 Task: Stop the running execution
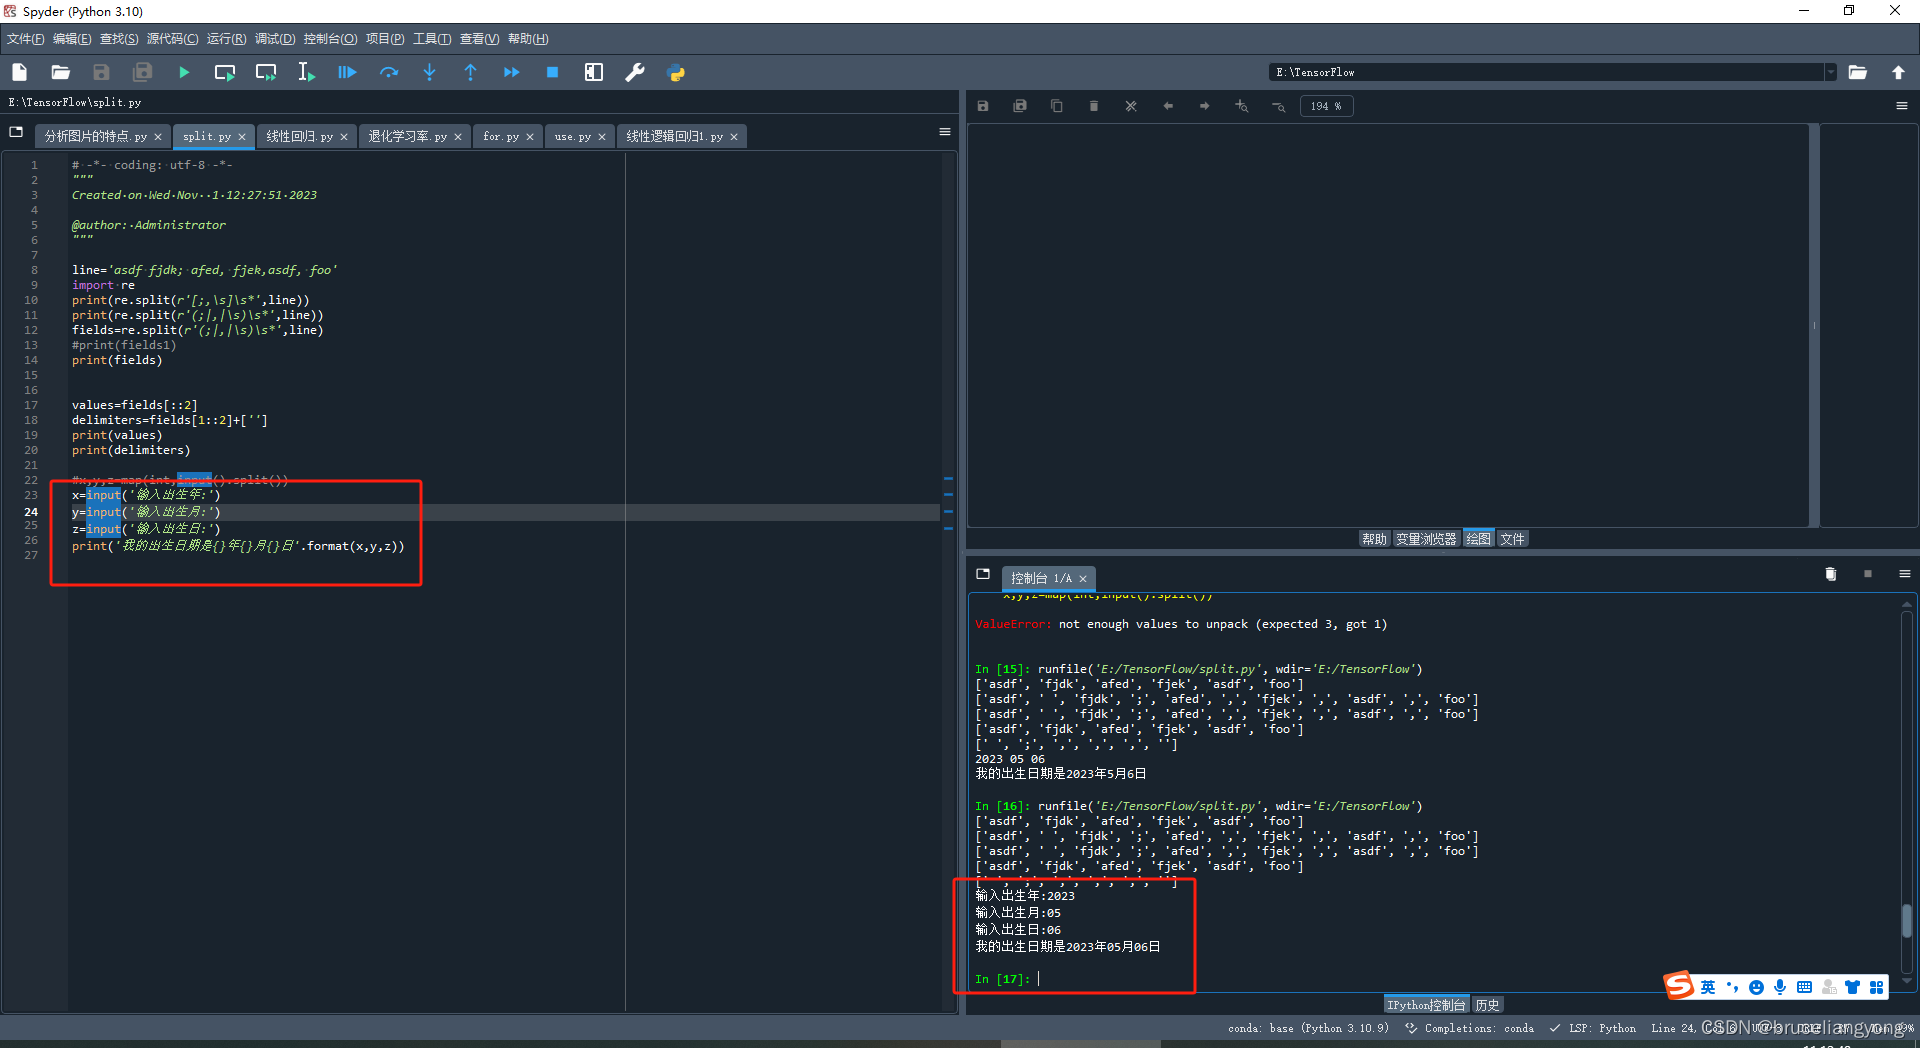(x=552, y=72)
